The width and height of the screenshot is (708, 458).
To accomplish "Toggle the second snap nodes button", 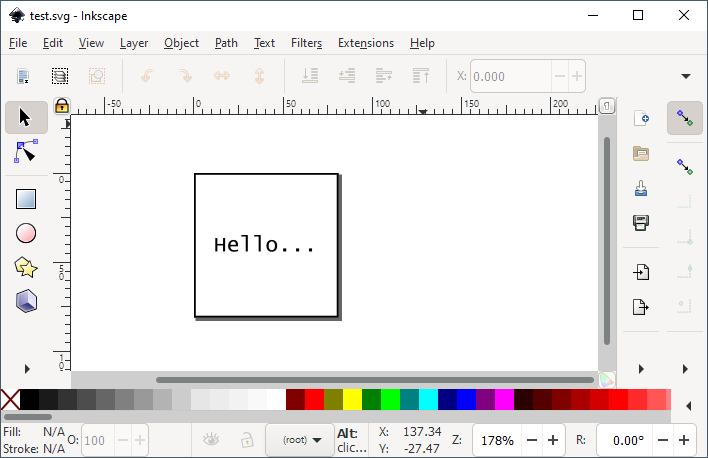I will (685, 167).
